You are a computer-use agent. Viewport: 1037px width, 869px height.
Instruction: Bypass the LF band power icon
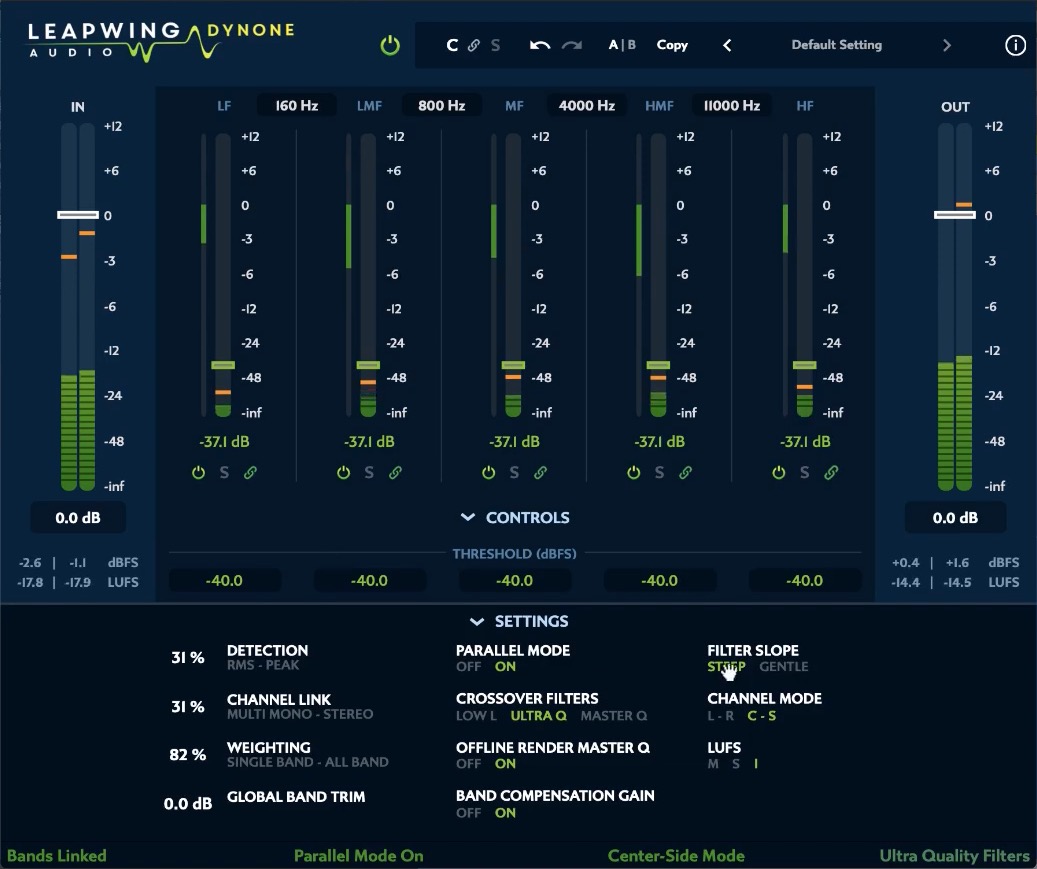click(198, 472)
